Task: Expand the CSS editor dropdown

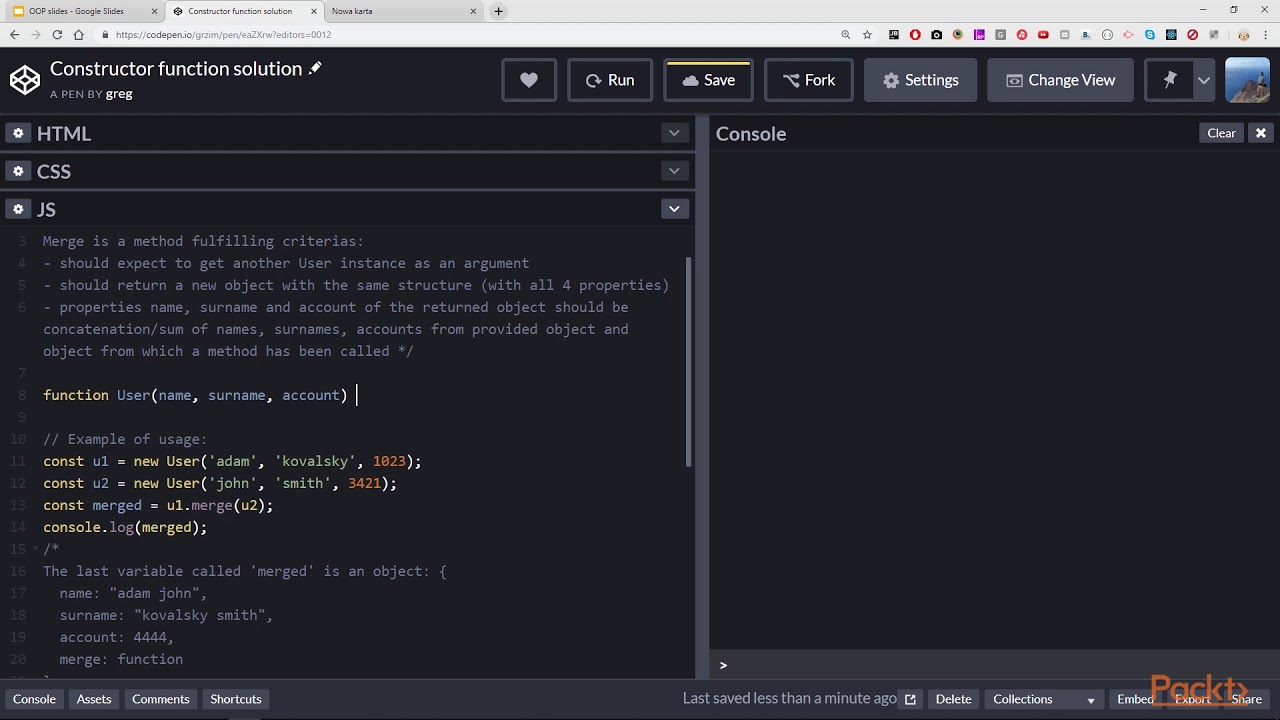Action: point(674,171)
